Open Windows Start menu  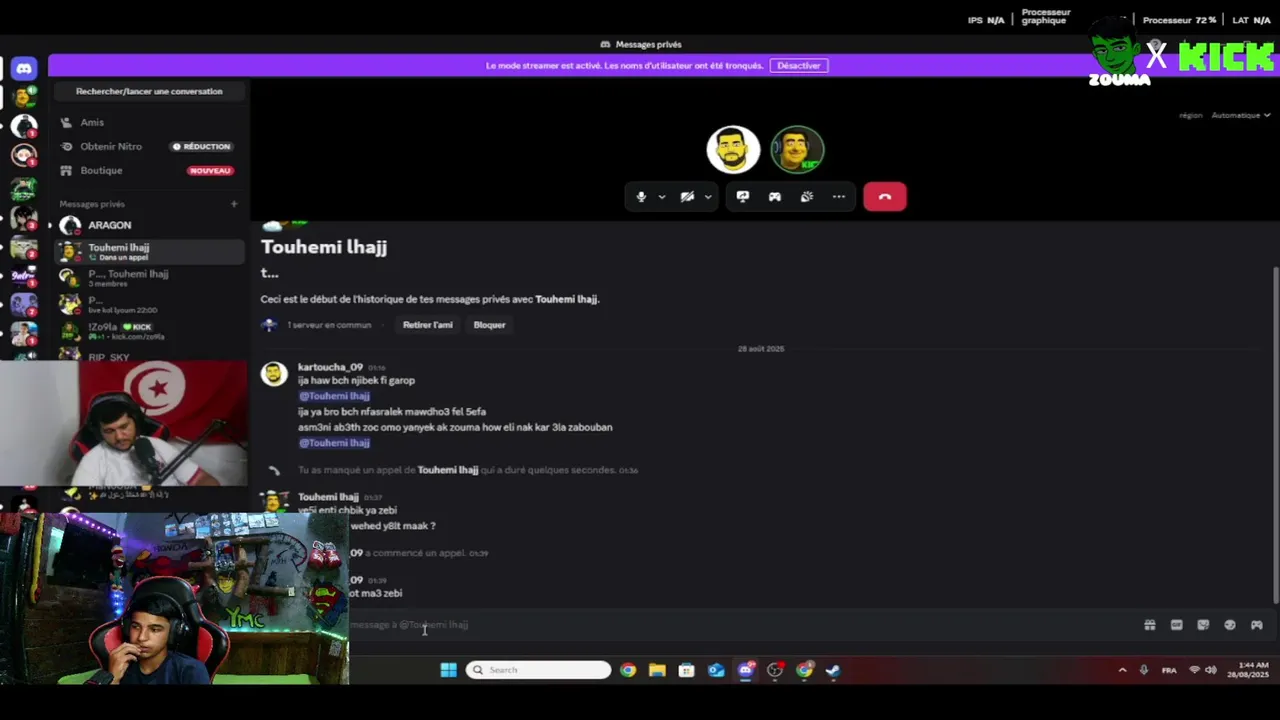(x=448, y=670)
